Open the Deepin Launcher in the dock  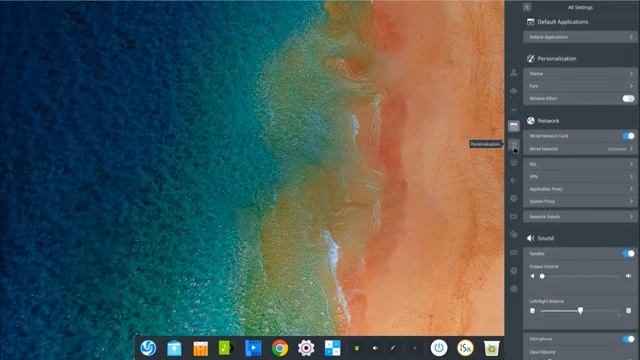point(148,348)
